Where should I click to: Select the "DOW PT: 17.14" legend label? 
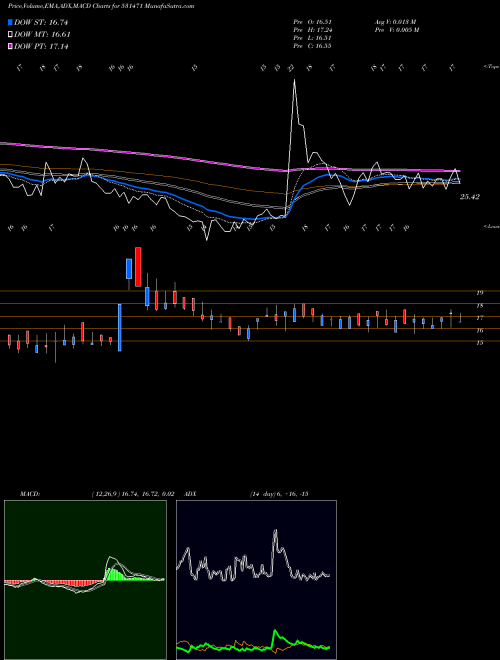41,46
